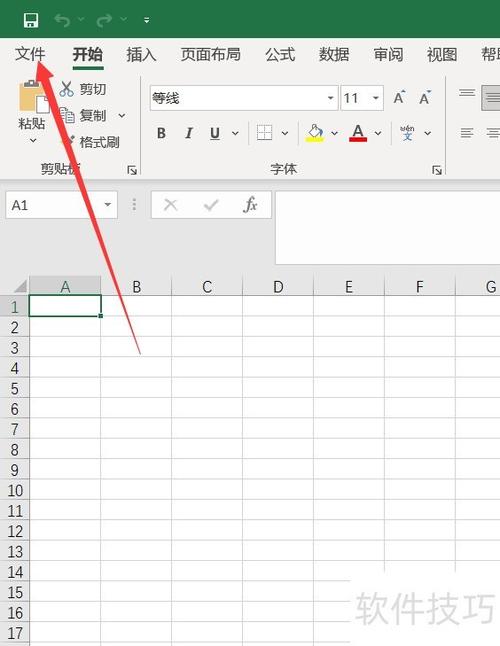Click the formula bar Cancel X icon

click(x=170, y=205)
